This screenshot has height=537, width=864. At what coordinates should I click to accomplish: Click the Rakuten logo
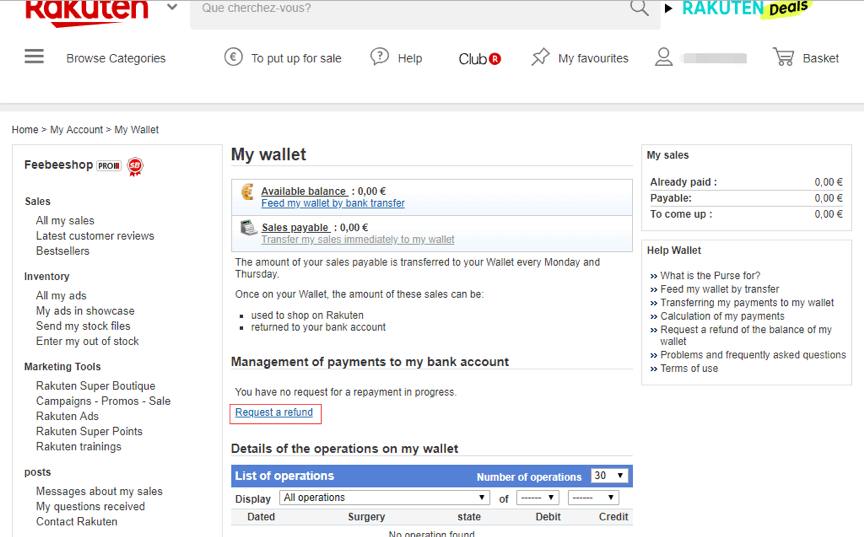click(87, 13)
